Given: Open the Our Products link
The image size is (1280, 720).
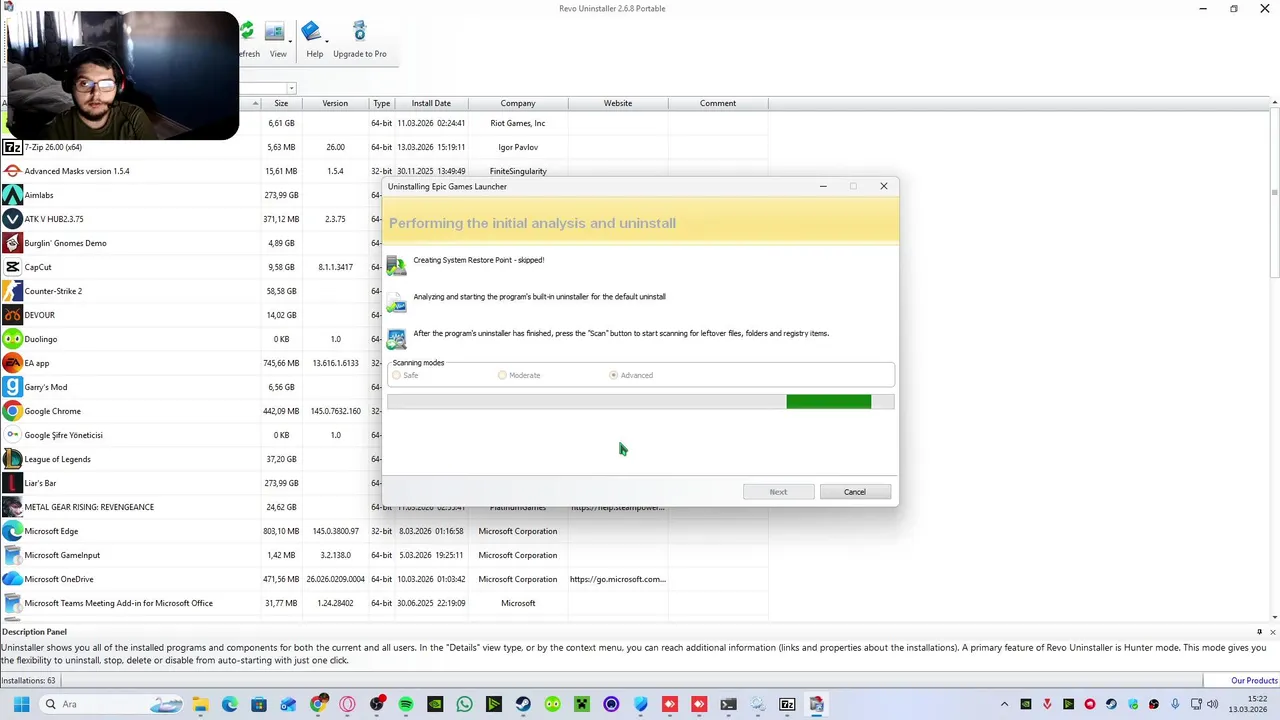Looking at the screenshot, I should click(x=1254, y=681).
